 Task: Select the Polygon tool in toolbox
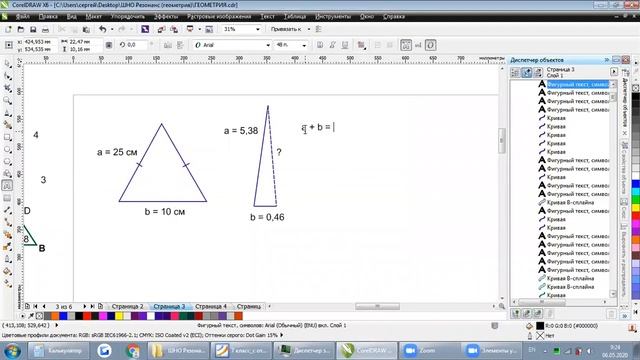point(7,162)
